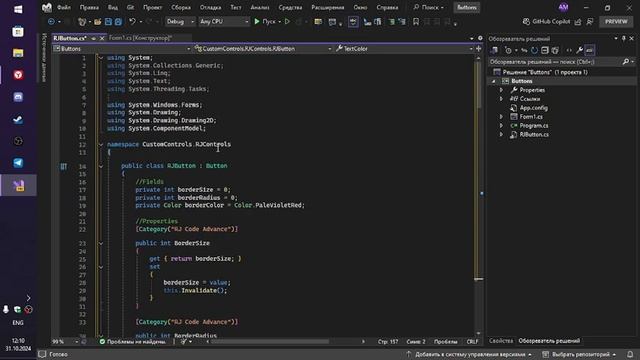Click pending changes filter clock icon
This screenshot has width=640, height=360.
tap(508, 50)
